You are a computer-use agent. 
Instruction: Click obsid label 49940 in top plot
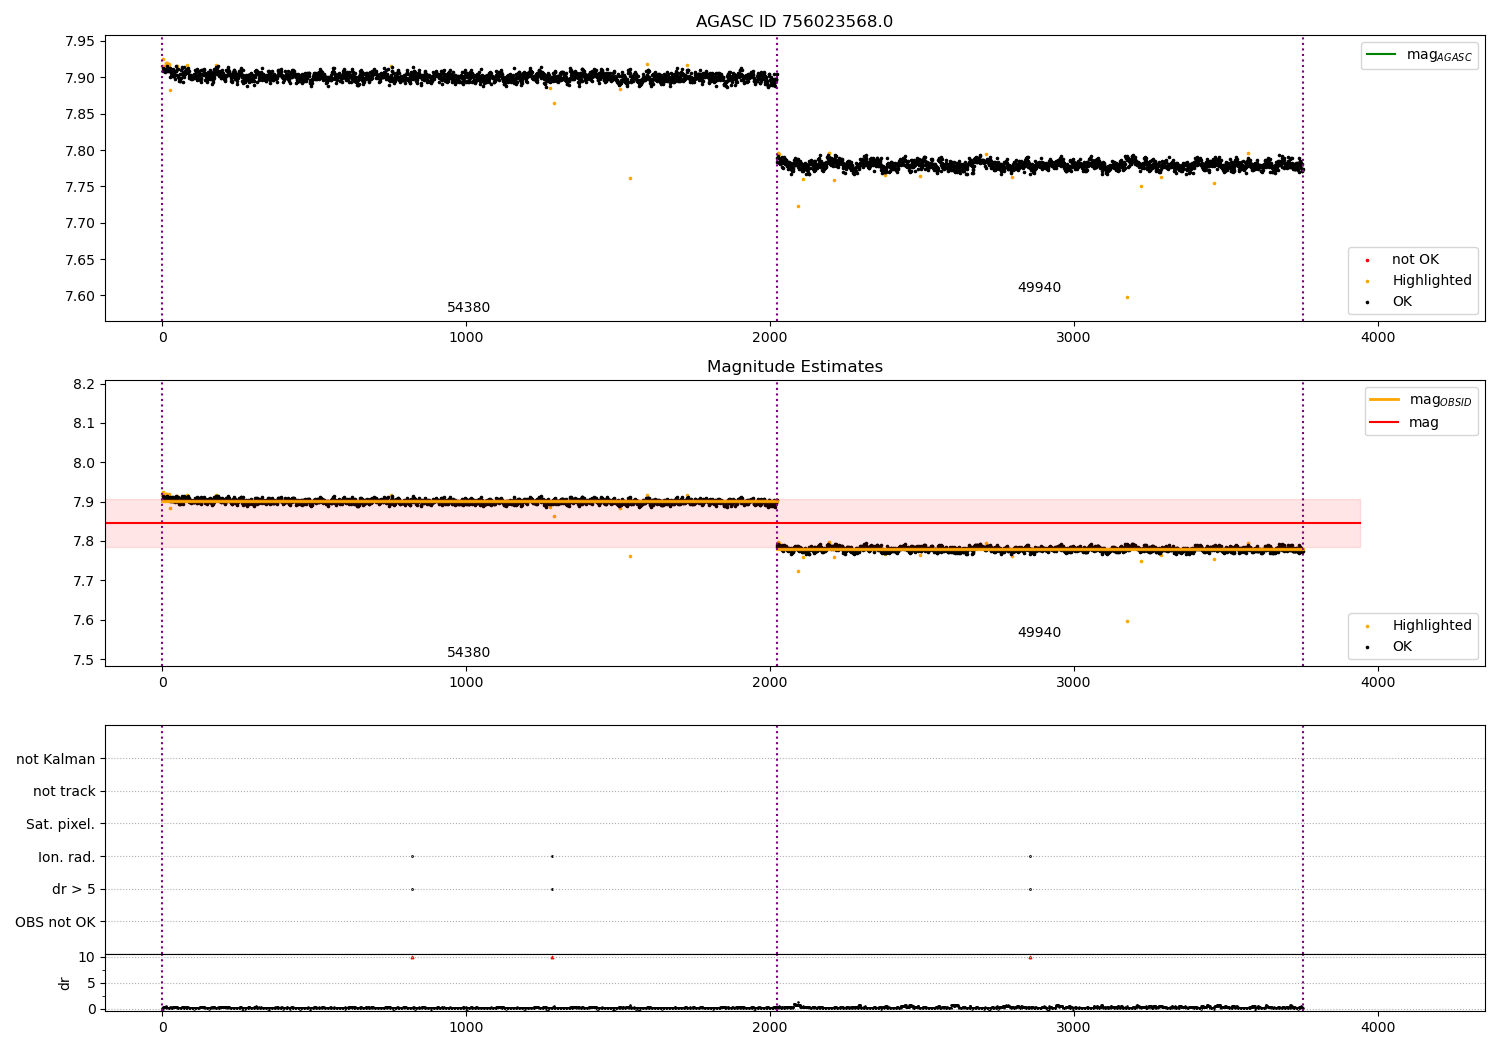[x=1039, y=288]
